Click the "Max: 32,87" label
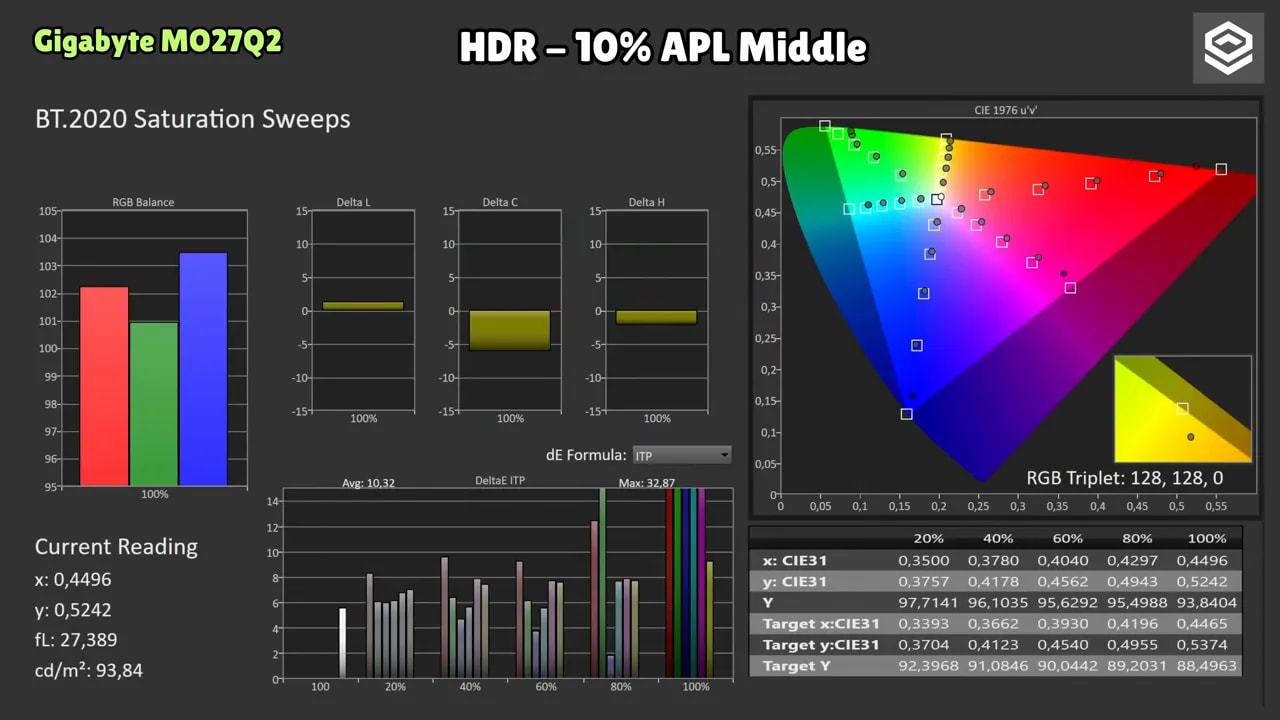 tap(647, 483)
